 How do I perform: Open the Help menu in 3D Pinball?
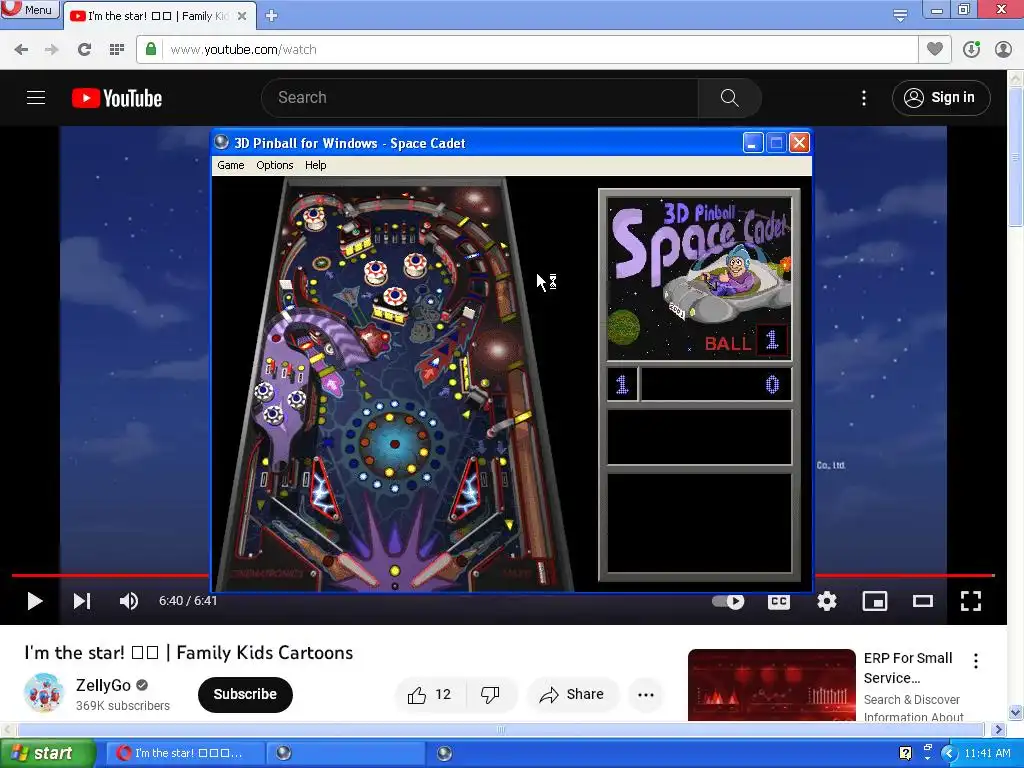315,165
